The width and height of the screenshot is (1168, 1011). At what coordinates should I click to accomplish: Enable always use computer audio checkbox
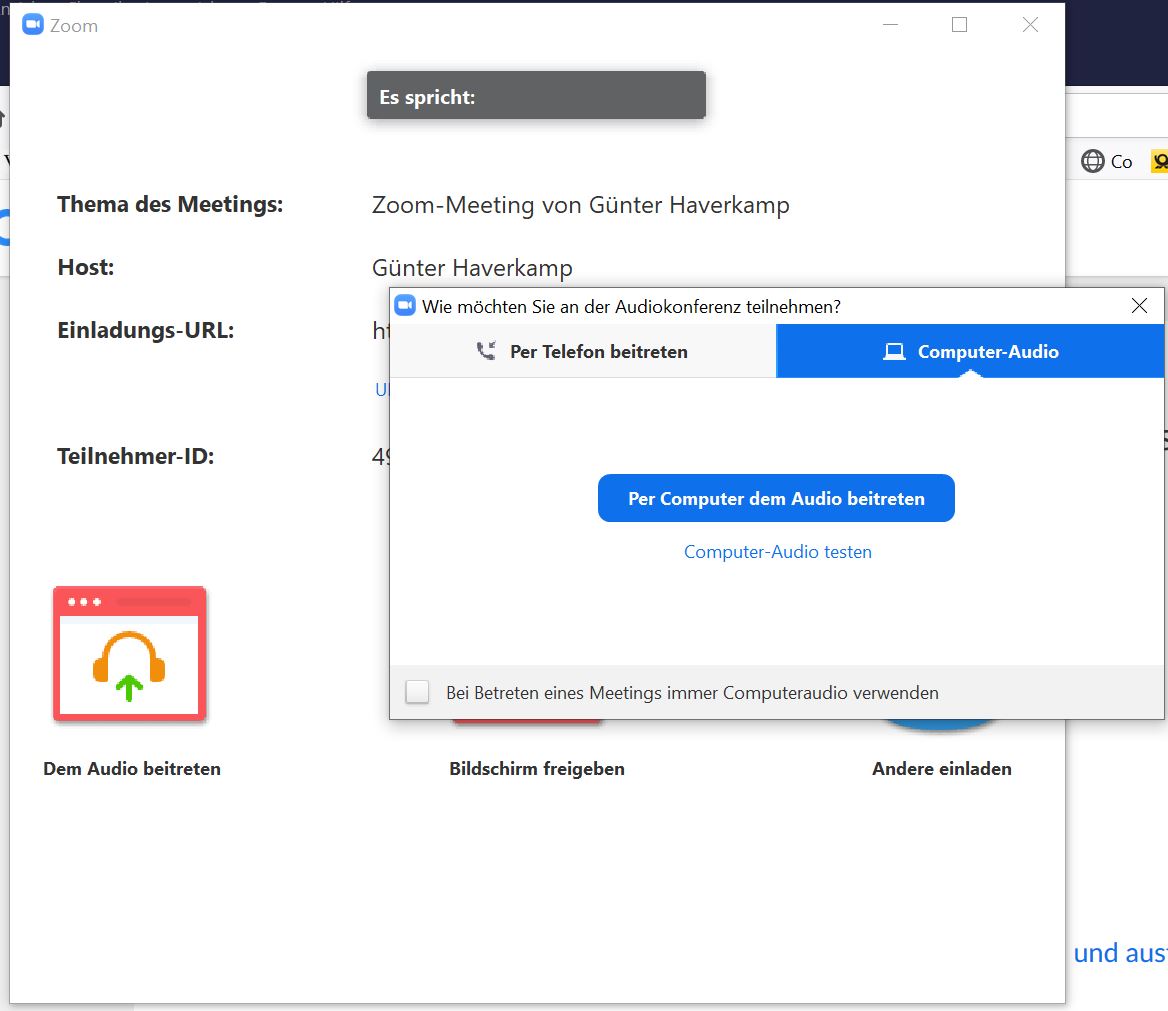pyautogui.click(x=417, y=692)
